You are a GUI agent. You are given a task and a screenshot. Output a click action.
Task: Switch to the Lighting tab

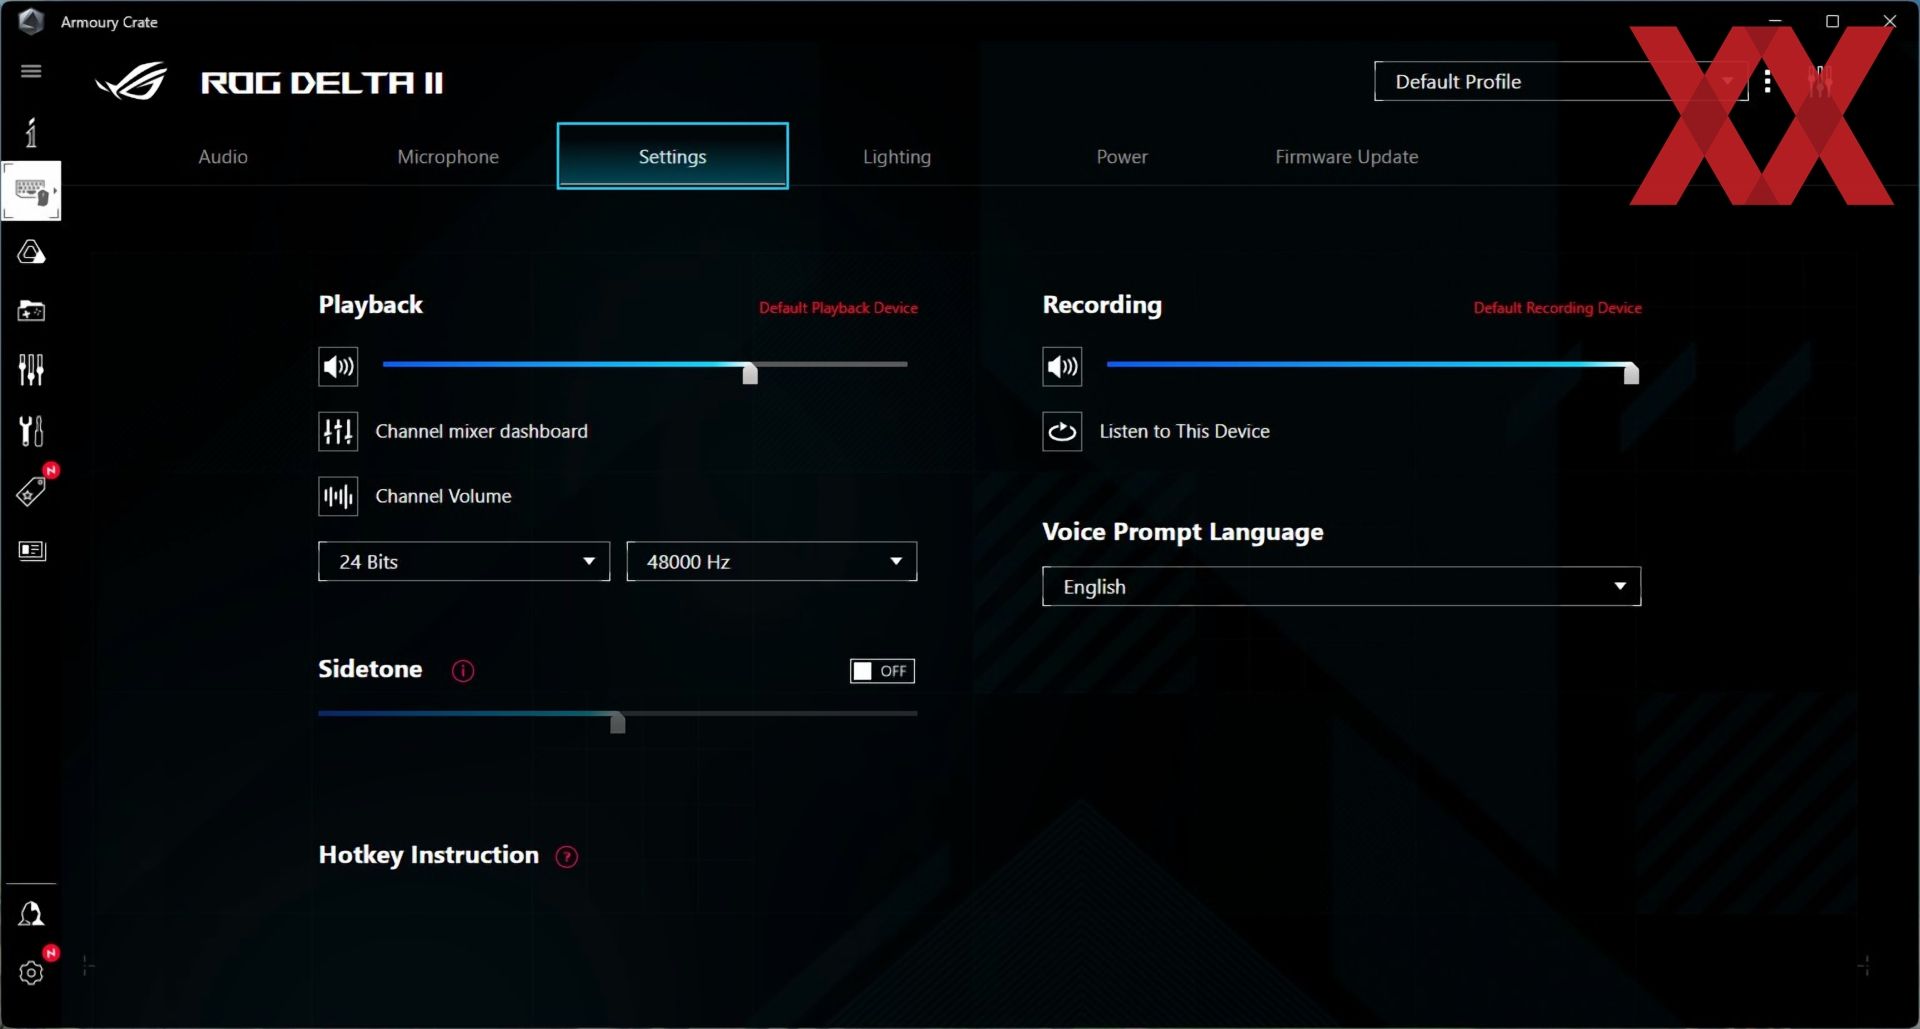(897, 157)
